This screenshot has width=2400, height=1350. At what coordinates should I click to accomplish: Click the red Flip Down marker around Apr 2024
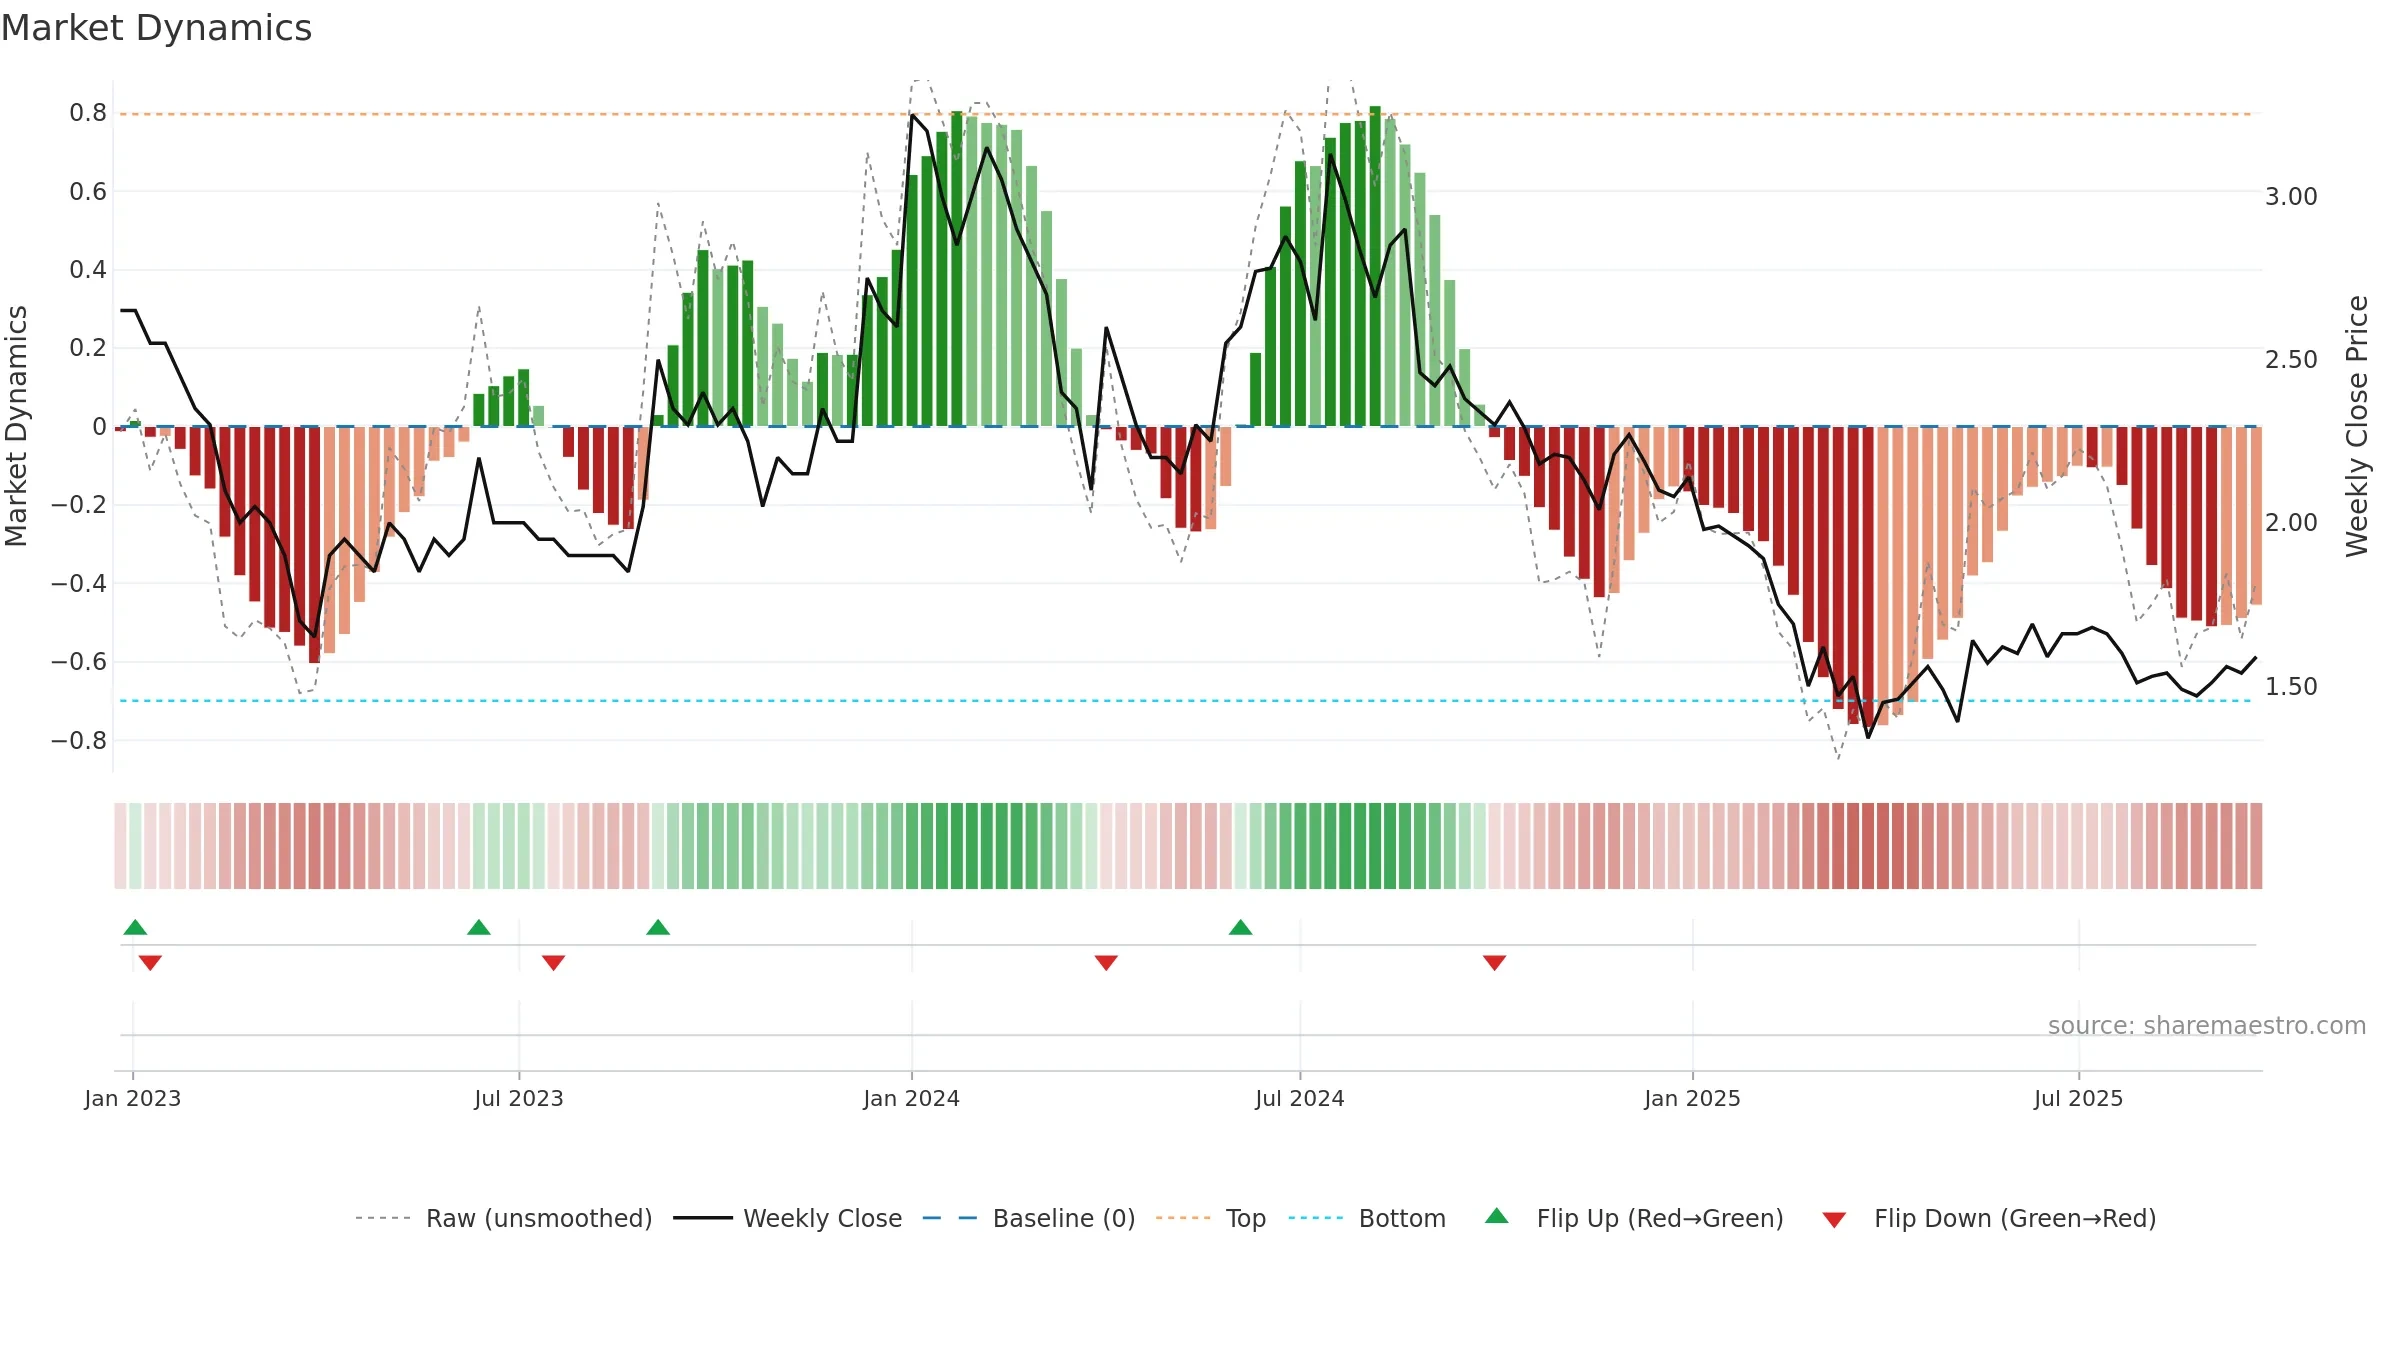1106,963
